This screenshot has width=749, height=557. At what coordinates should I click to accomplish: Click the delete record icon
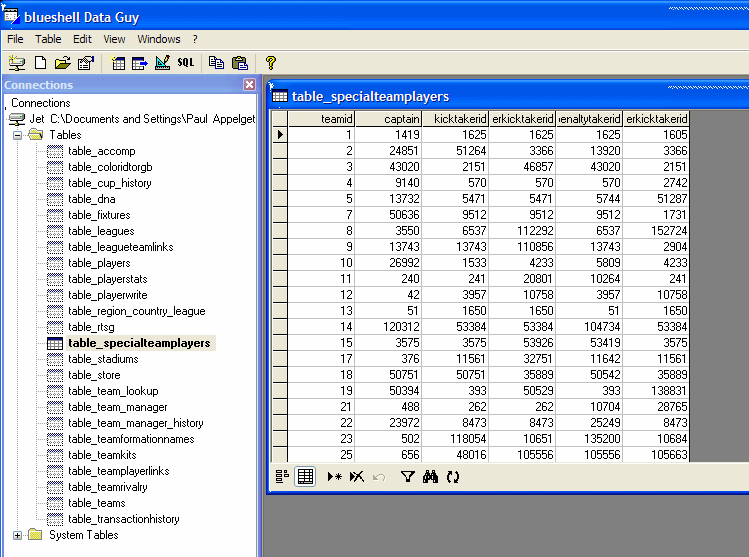coord(357,477)
